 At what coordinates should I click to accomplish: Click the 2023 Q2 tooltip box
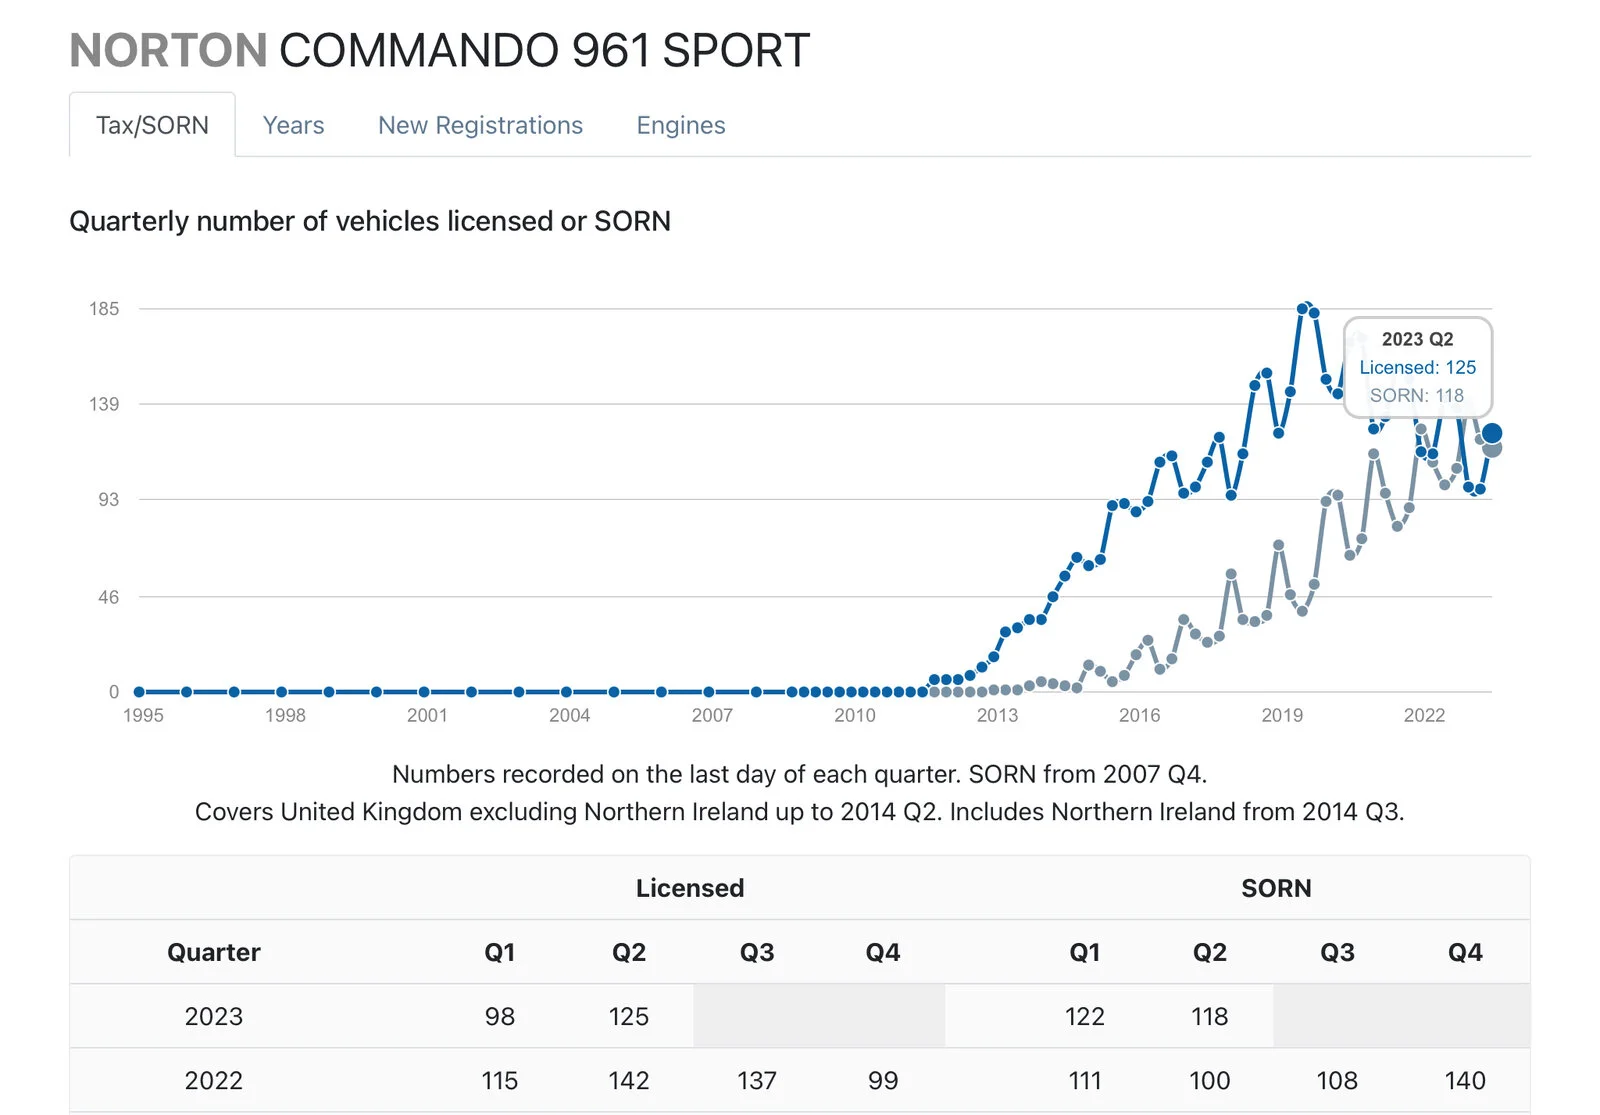coord(1417,367)
